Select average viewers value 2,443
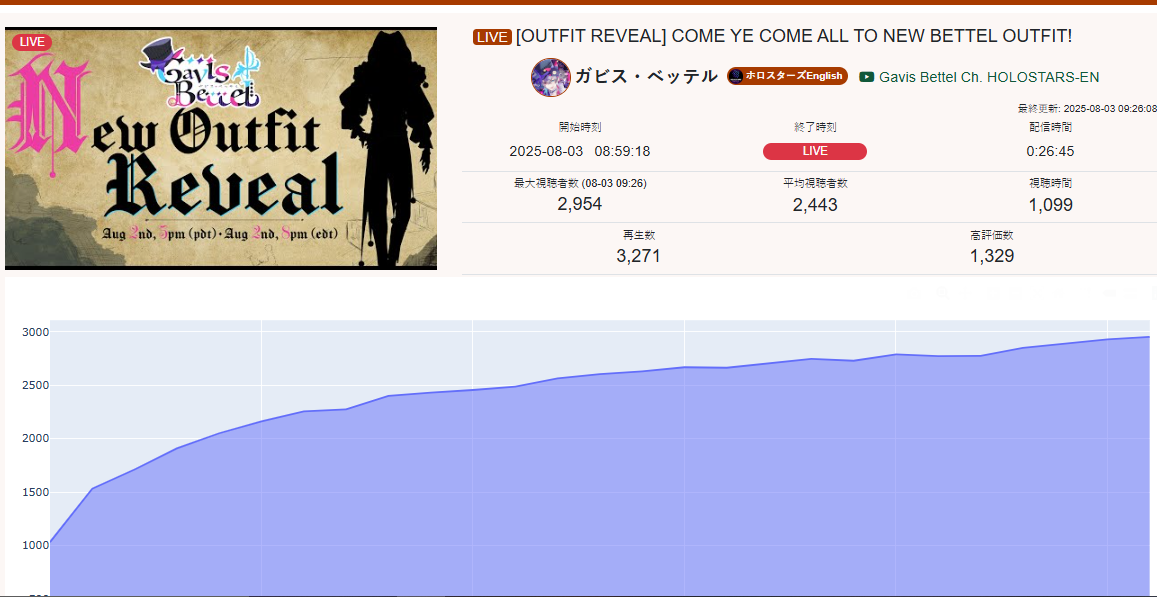Image resolution: width=1157 pixels, height=597 pixels. click(x=815, y=205)
